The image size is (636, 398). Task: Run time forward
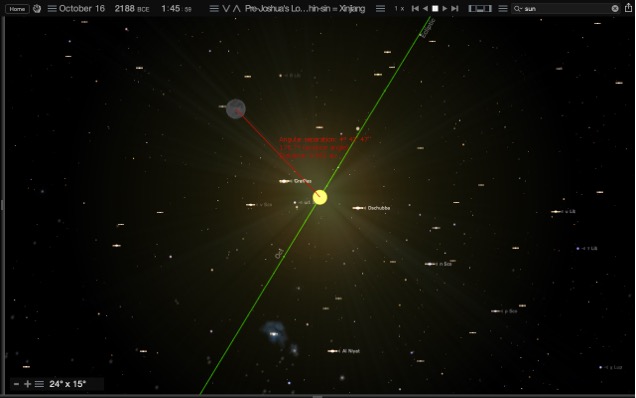pos(445,9)
